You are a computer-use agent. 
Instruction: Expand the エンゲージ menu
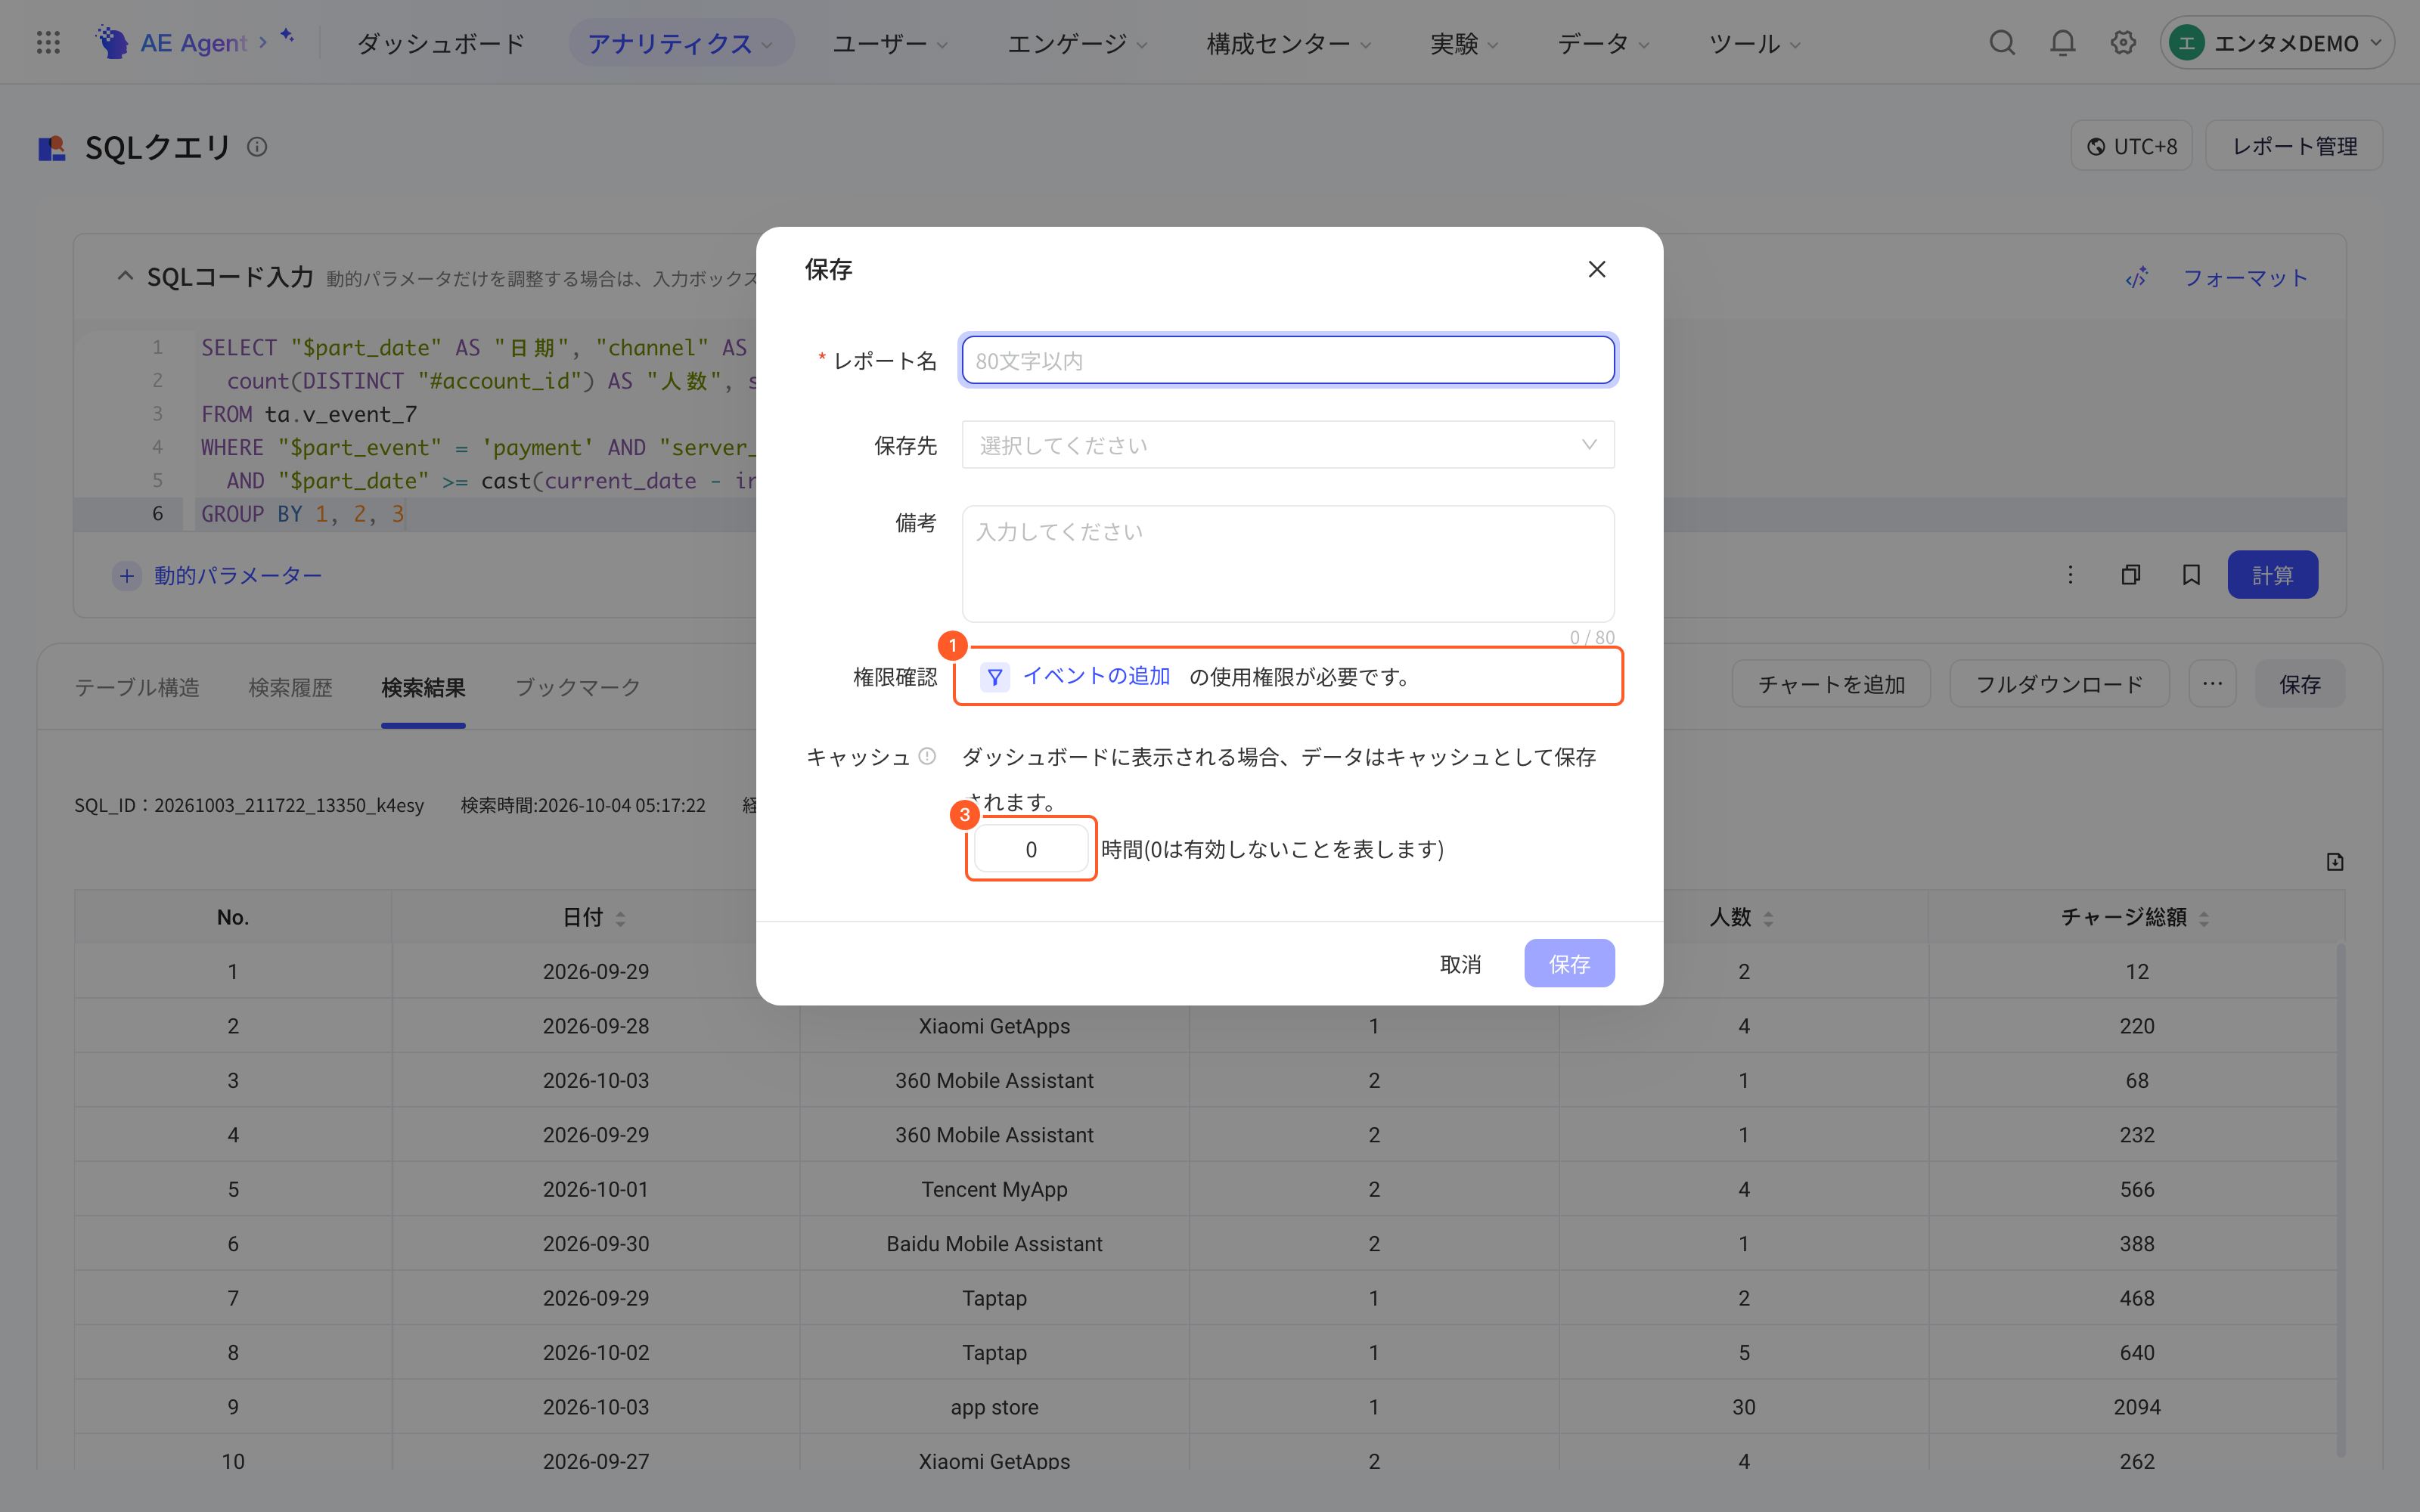point(1077,43)
